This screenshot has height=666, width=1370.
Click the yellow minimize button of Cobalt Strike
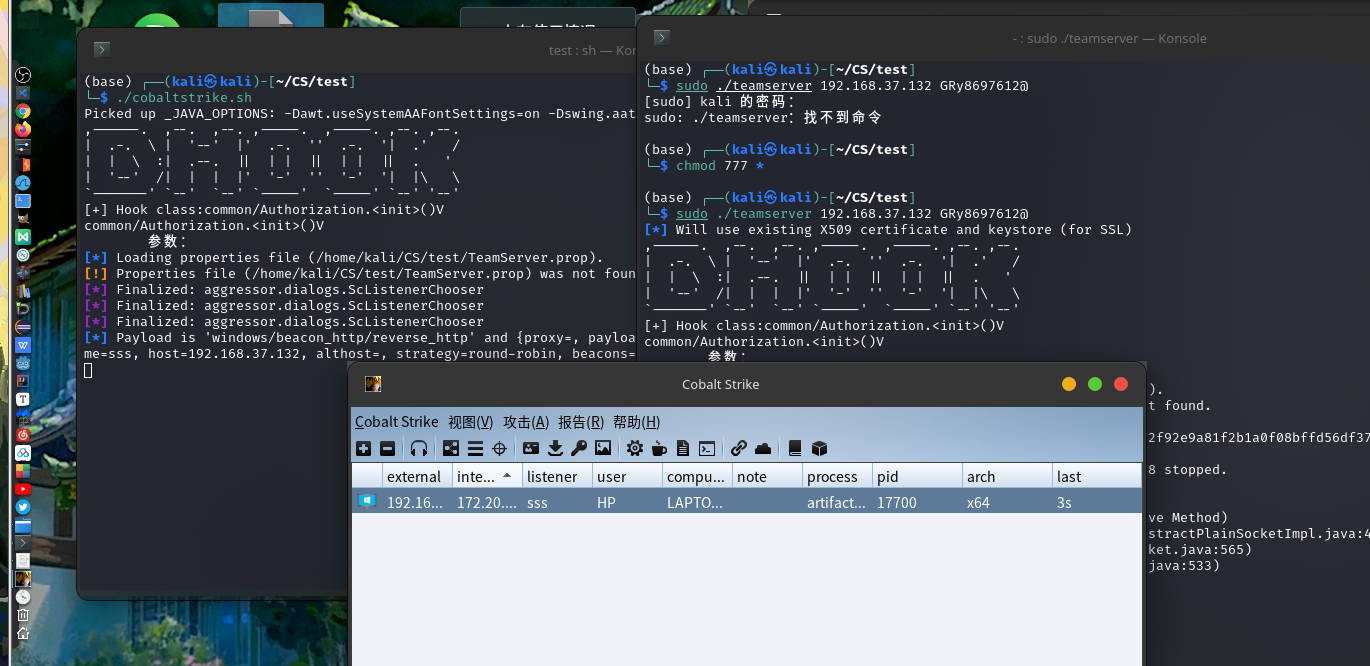[x=1069, y=384]
